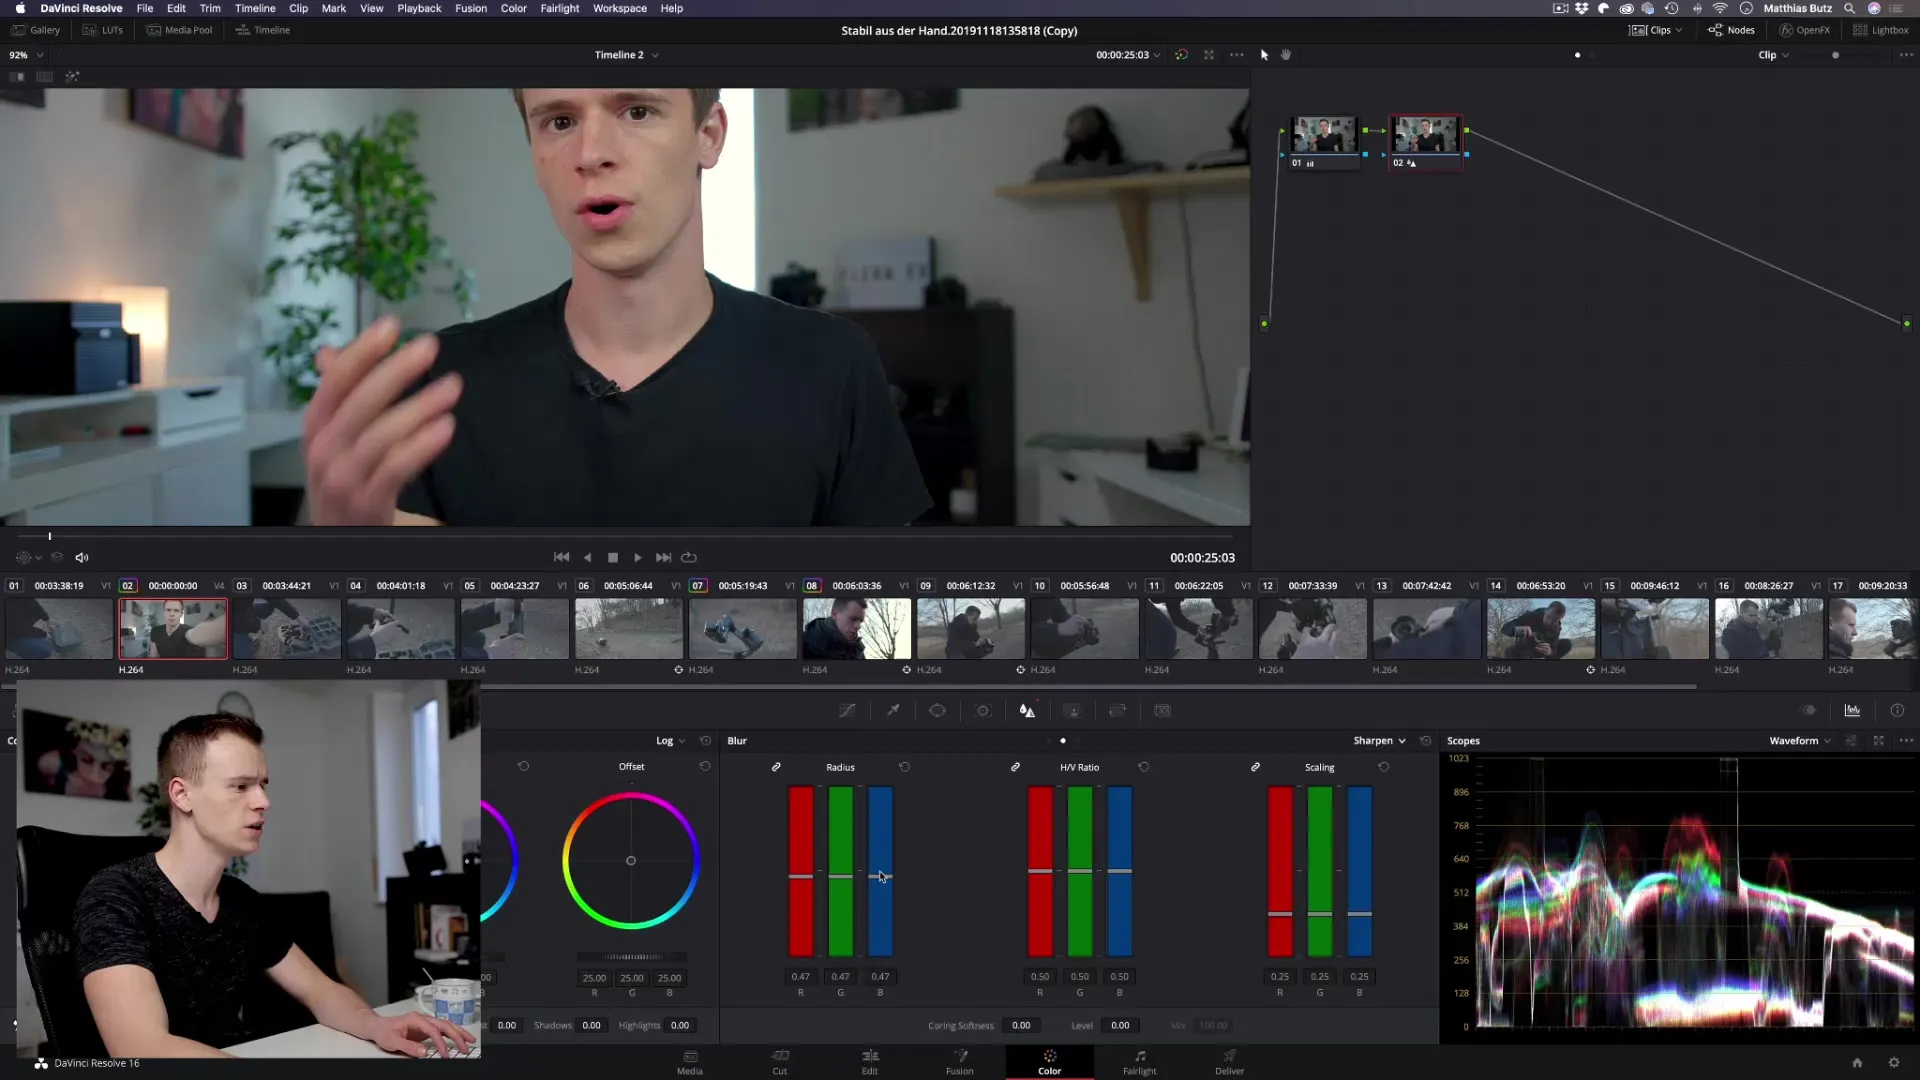This screenshot has height=1080, width=1920.
Task: Open the Curves palette icon
Action: [847, 711]
